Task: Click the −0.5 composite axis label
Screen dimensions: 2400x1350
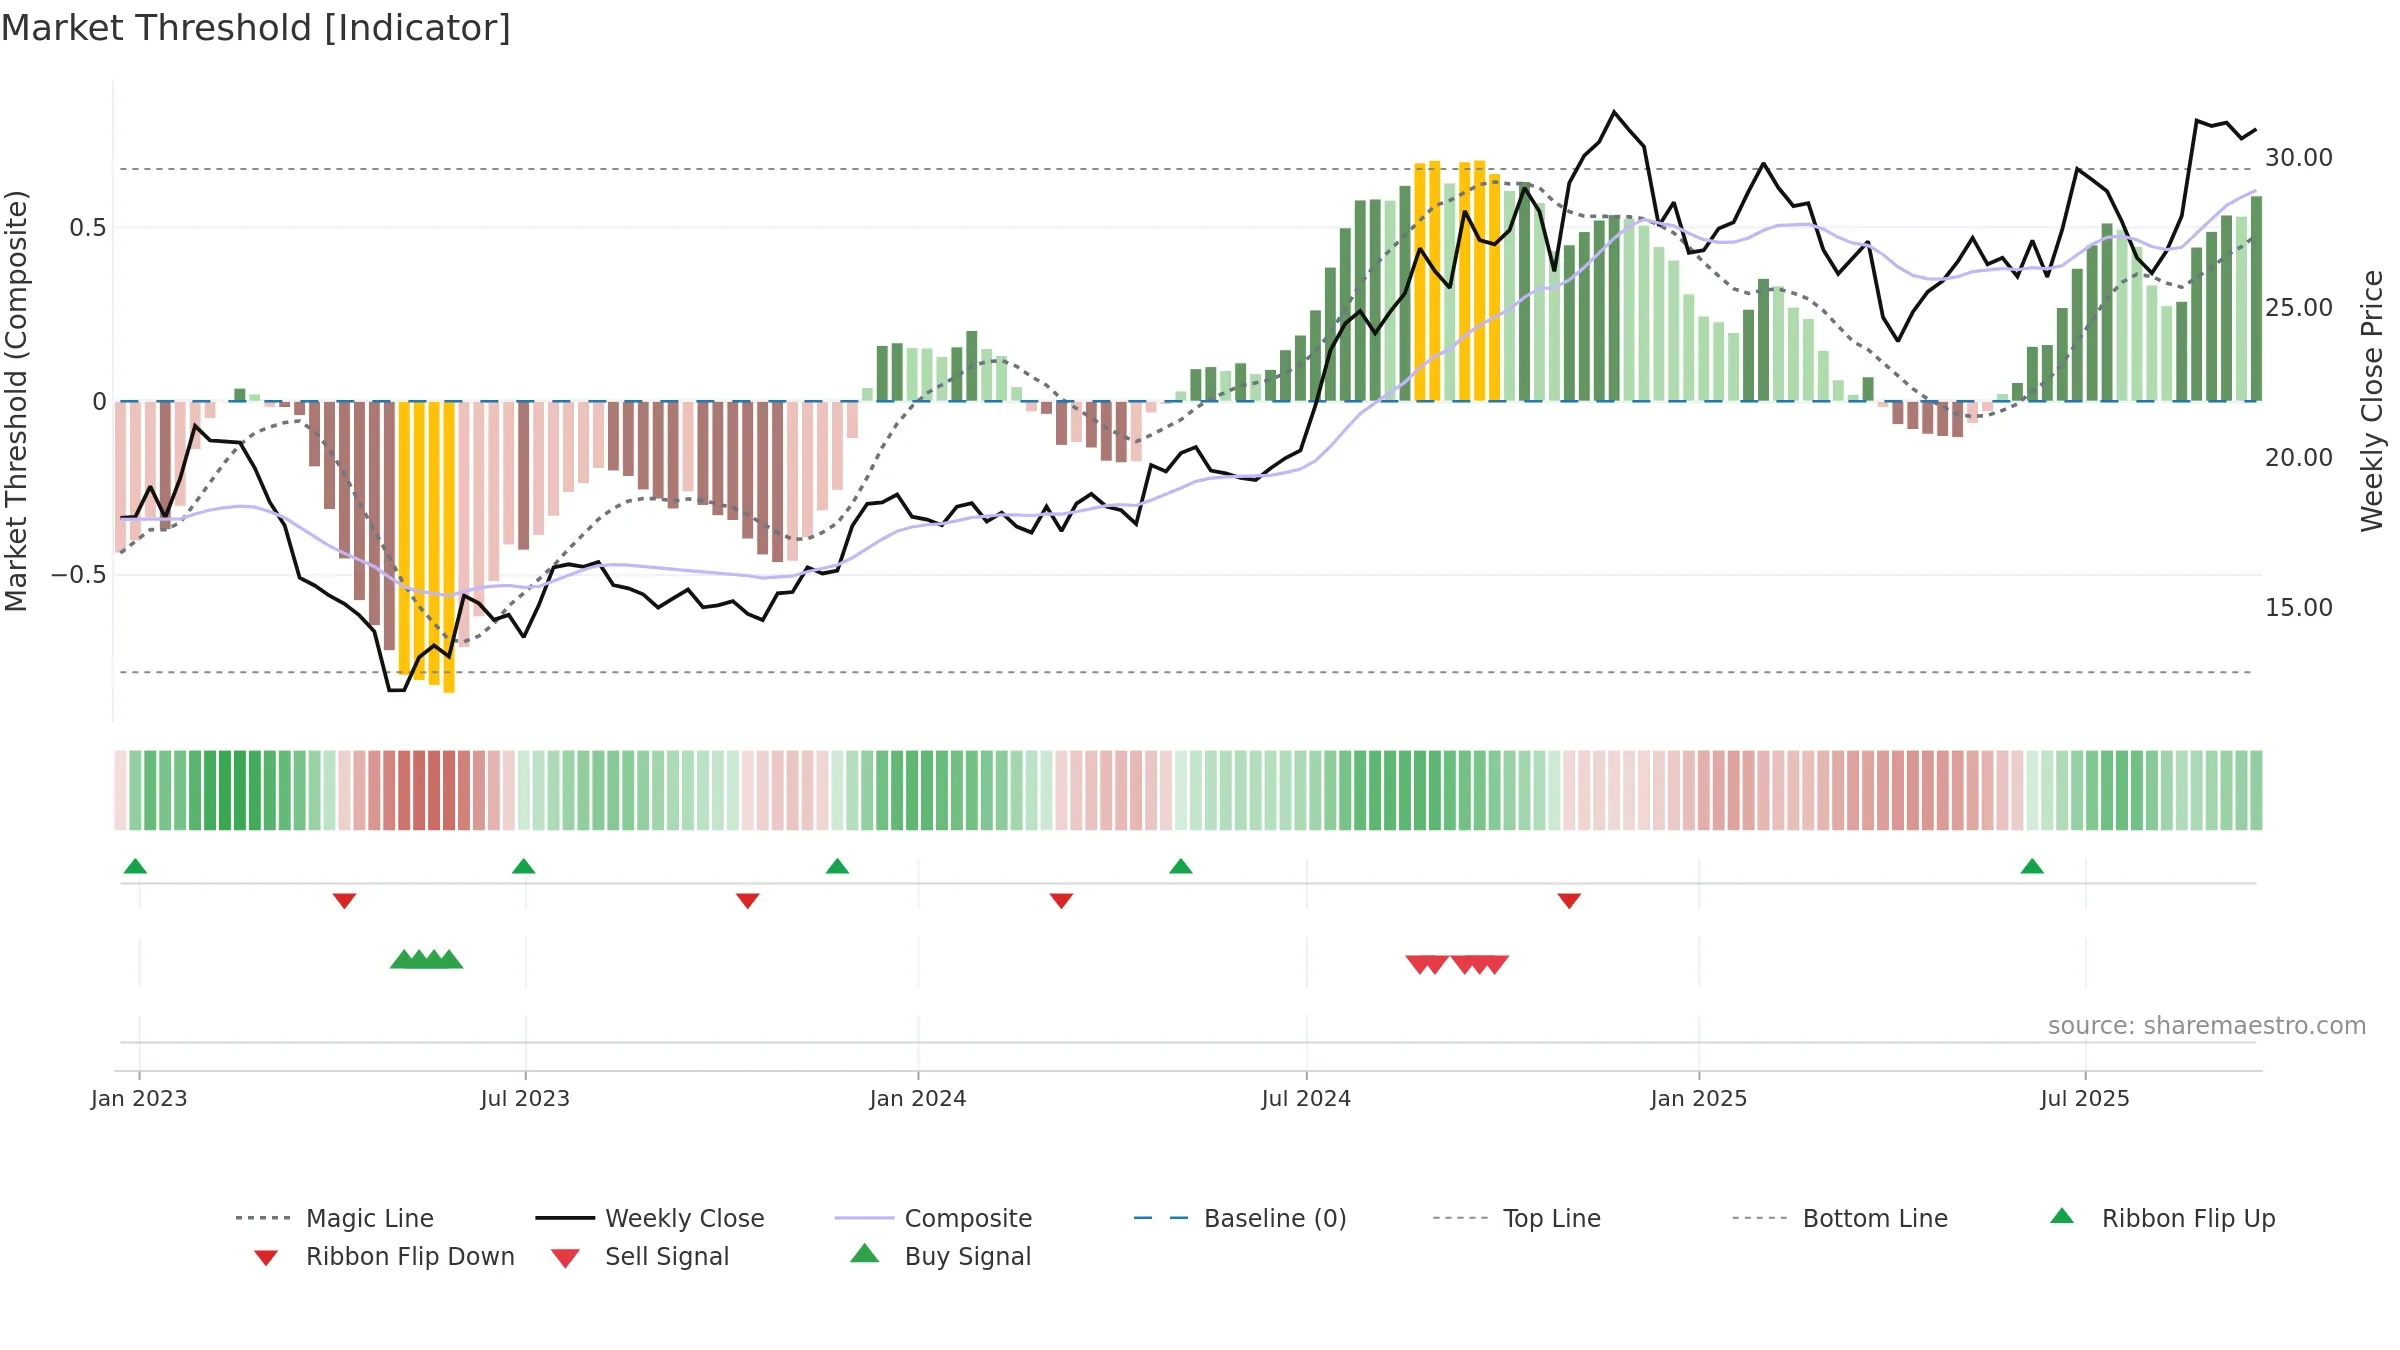Action: tap(78, 575)
